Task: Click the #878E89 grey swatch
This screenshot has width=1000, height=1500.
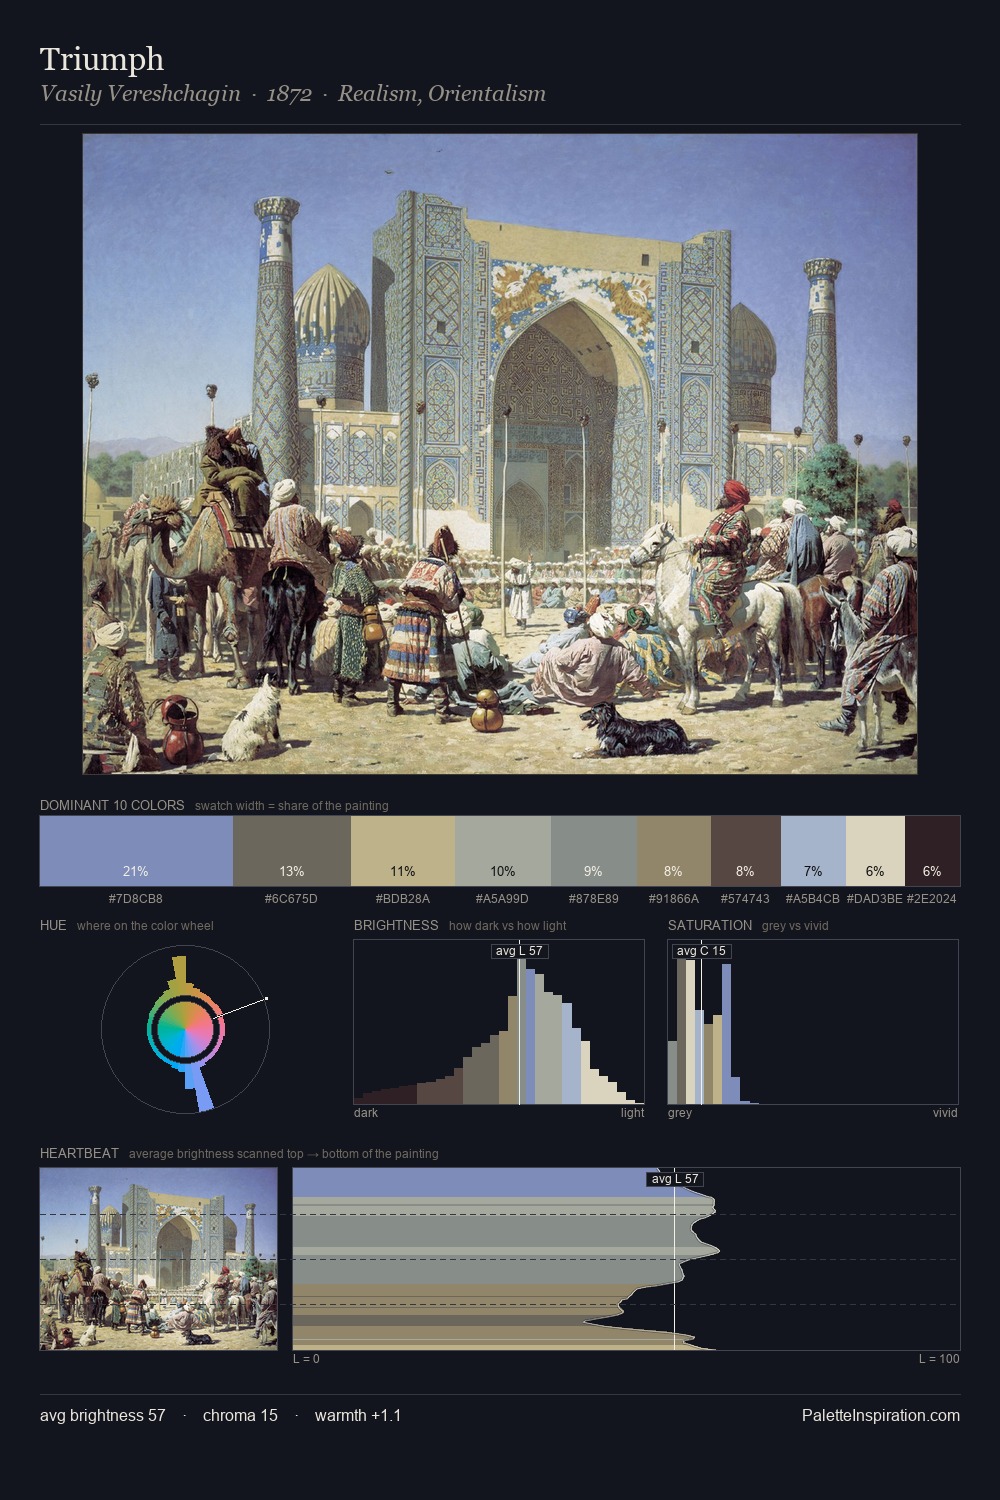Action: (x=593, y=851)
